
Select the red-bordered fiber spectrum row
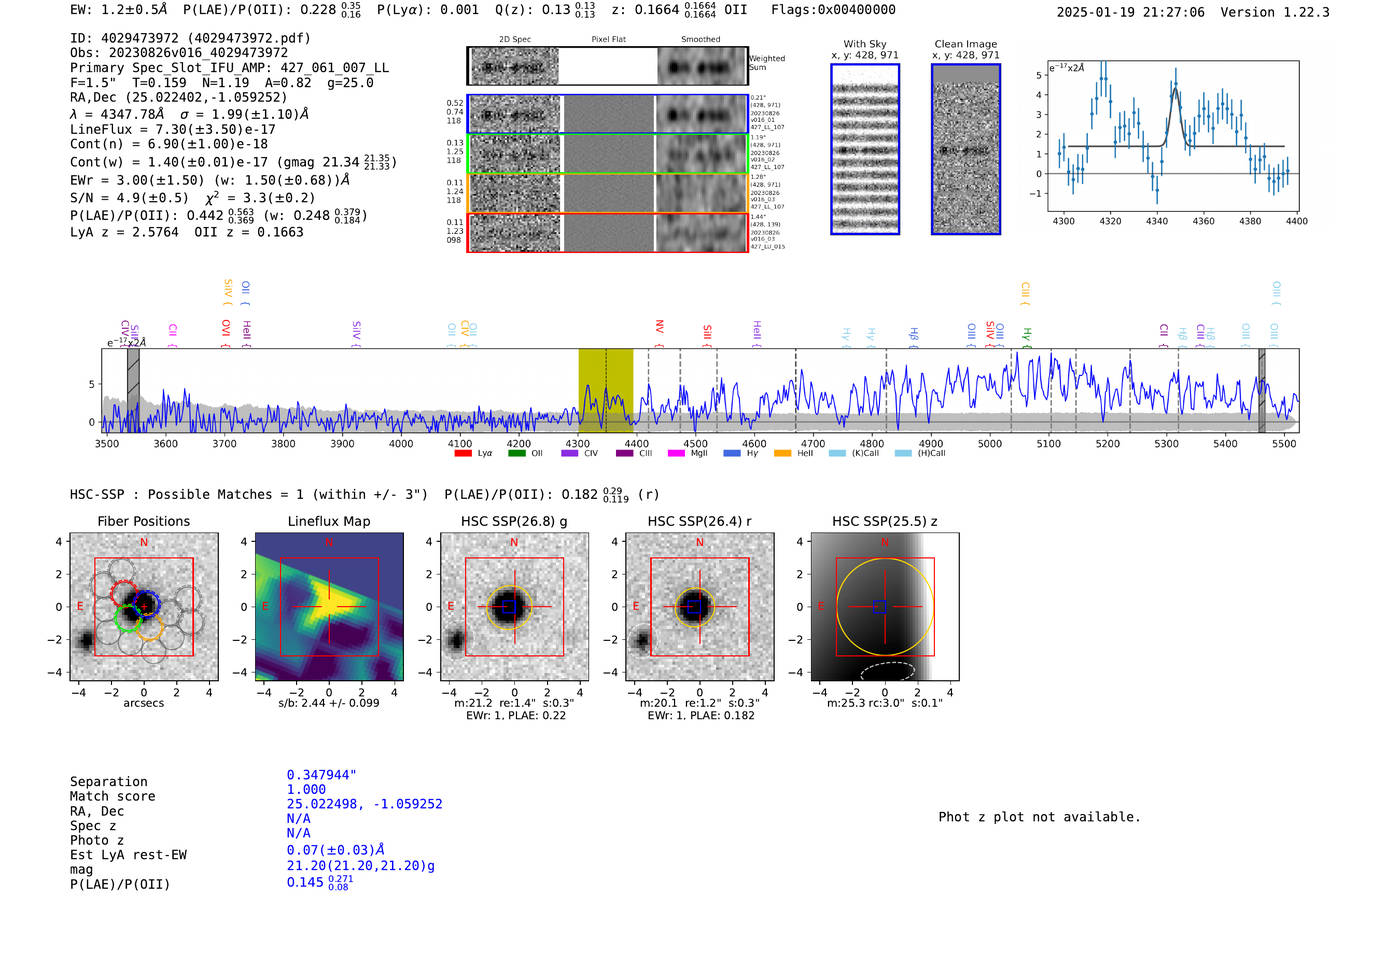tap(607, 232)
